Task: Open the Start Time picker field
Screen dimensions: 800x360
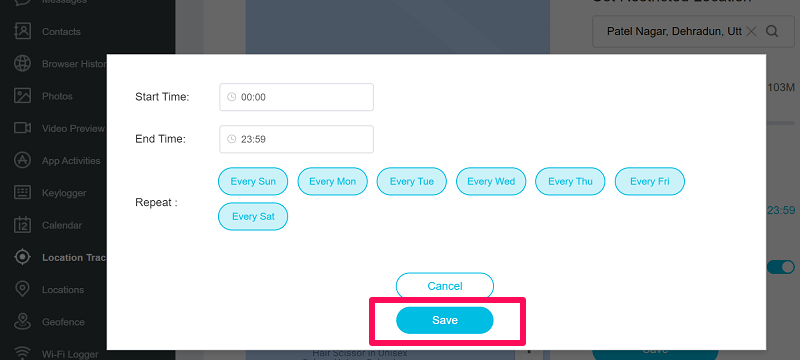Action: point(296,97)
